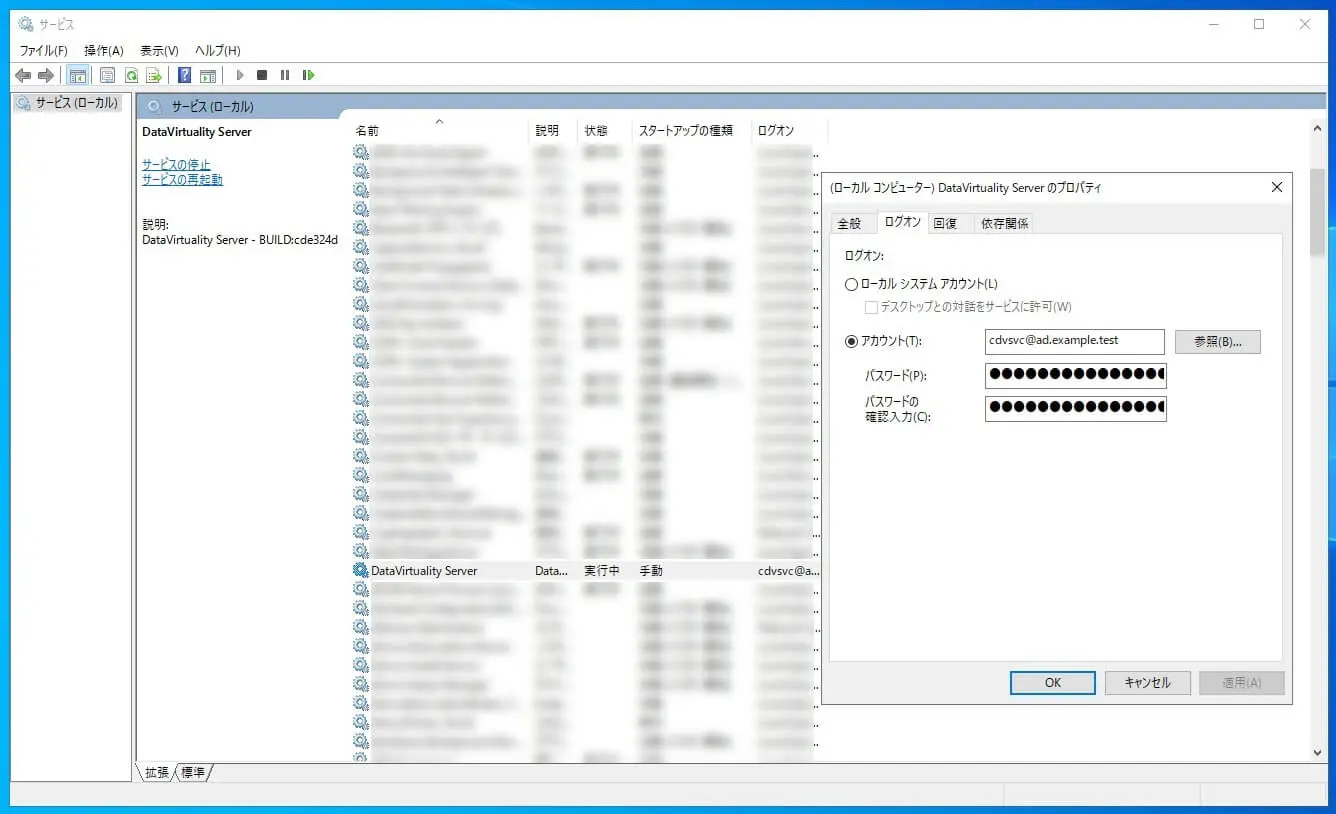Click the vertical scrollbar thumb of services list
The width and height of the screenshot is (1336, 814).
tap(1317, 211)
